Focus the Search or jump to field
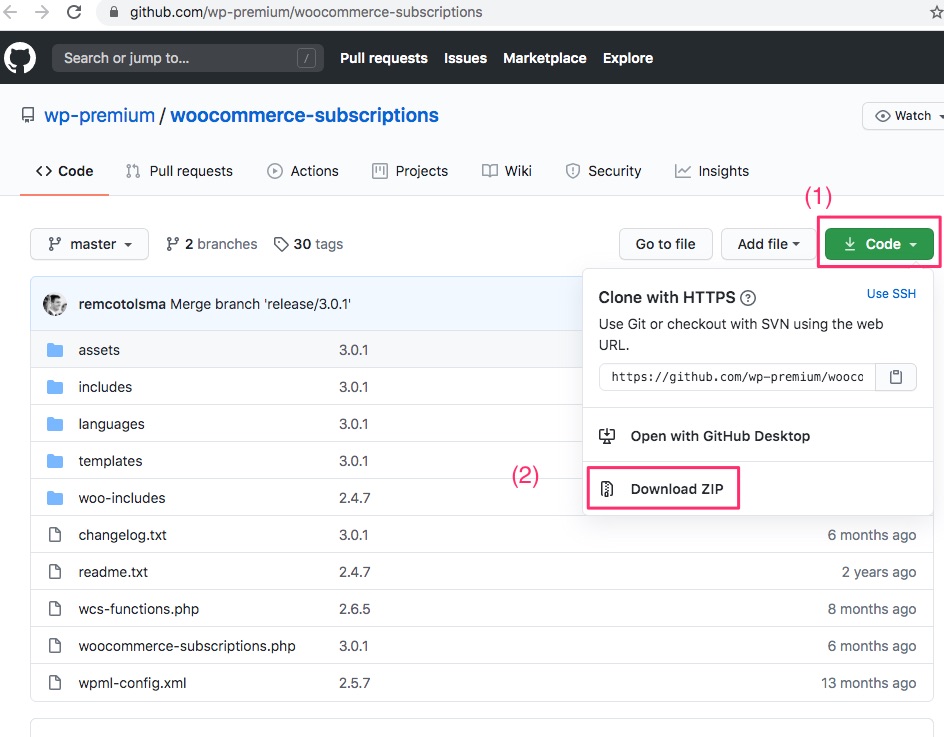944x737 pixels. [188, 58]
